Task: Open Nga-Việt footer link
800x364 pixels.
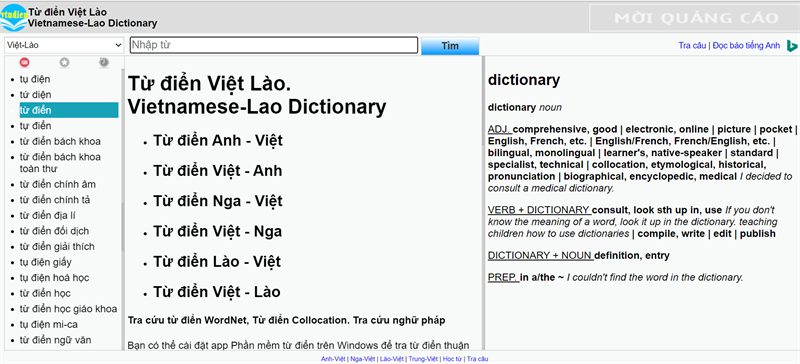Action: point(363,359)
